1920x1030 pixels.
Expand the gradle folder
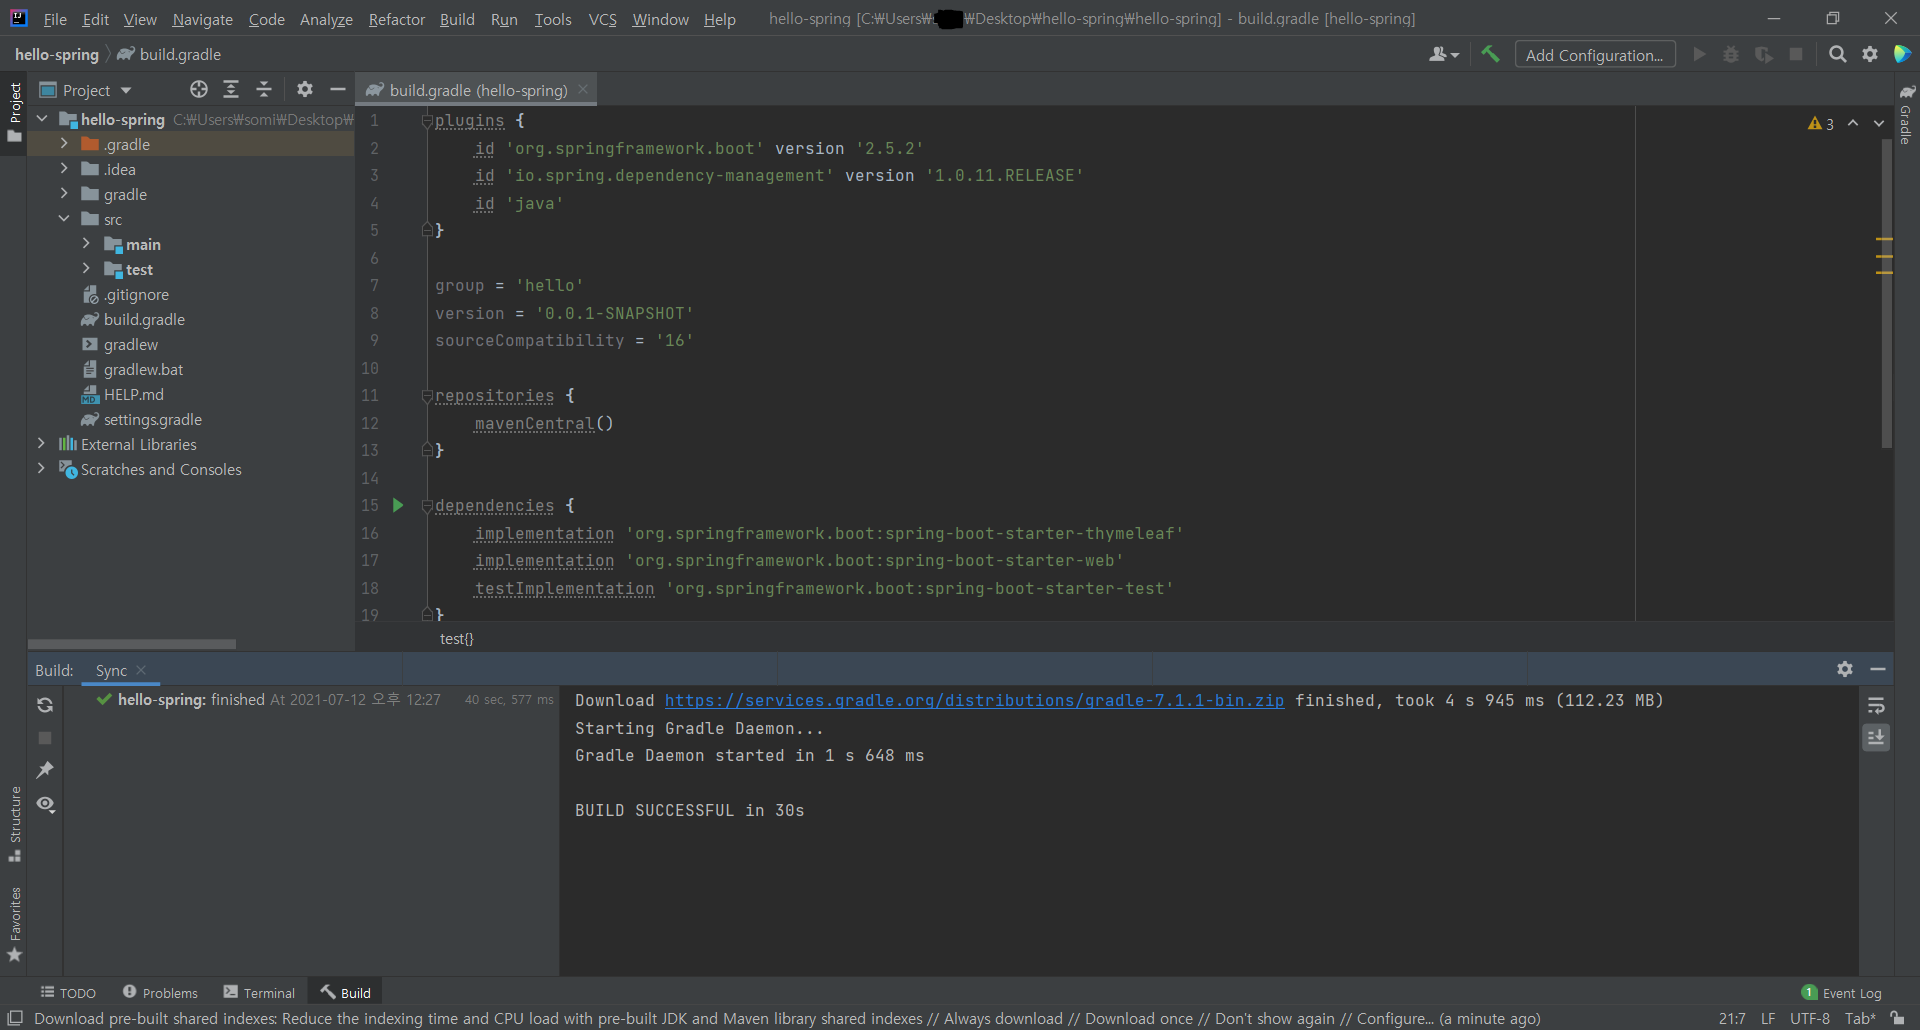[64, 194]
